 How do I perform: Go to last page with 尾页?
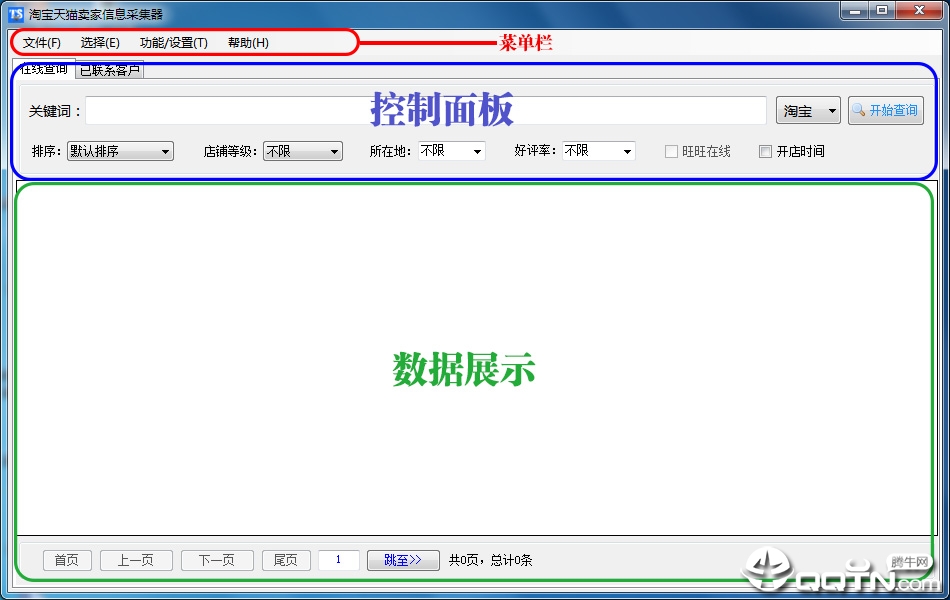pyautogui.click(x=287, y=560)
